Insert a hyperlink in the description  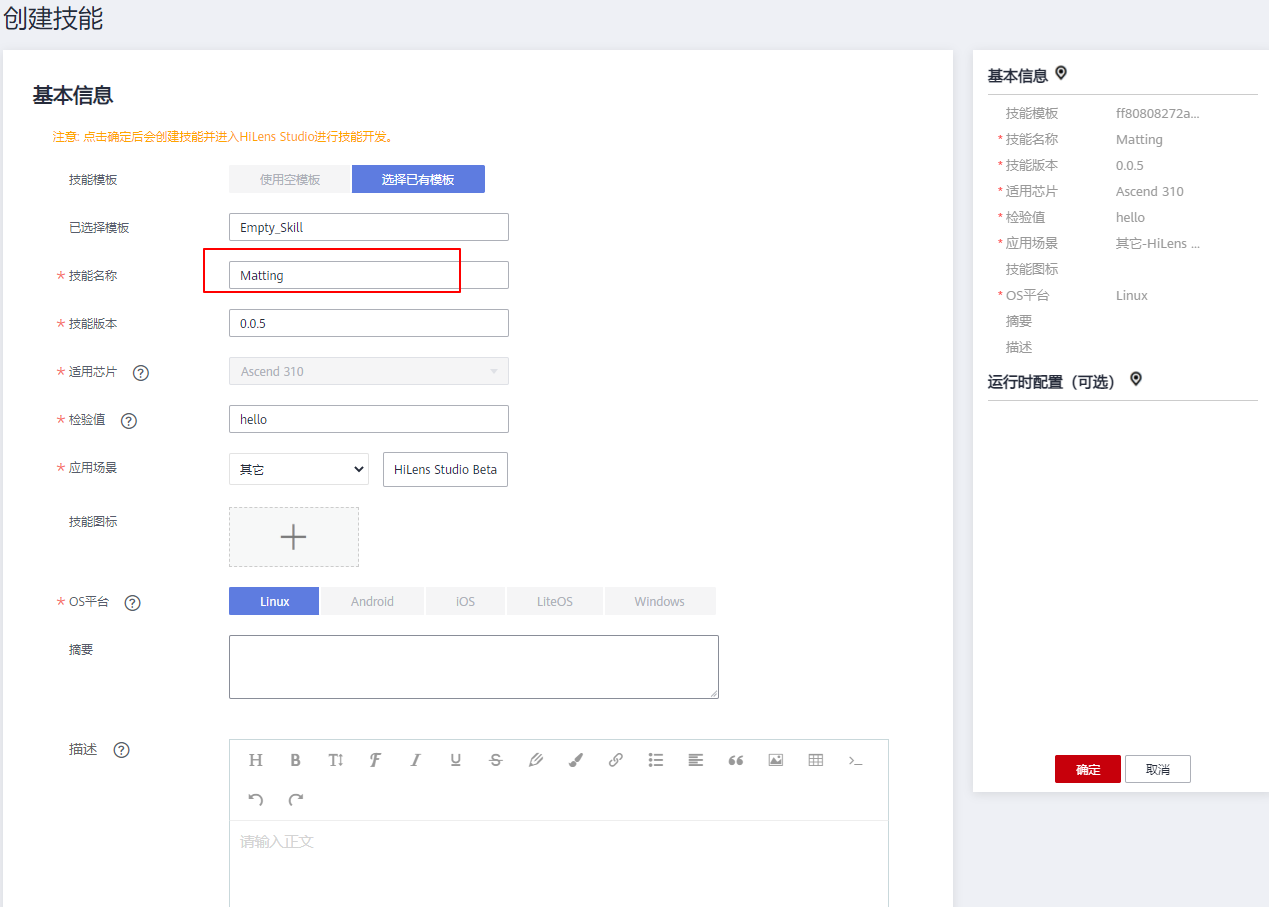pos(616,760)
